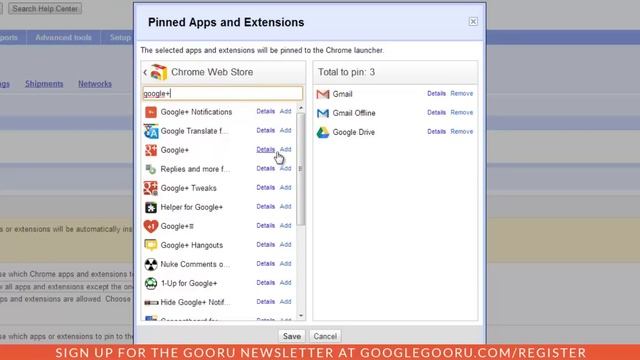
Task: Save the pinned apps selection
Action: click(x=291, y=336)
